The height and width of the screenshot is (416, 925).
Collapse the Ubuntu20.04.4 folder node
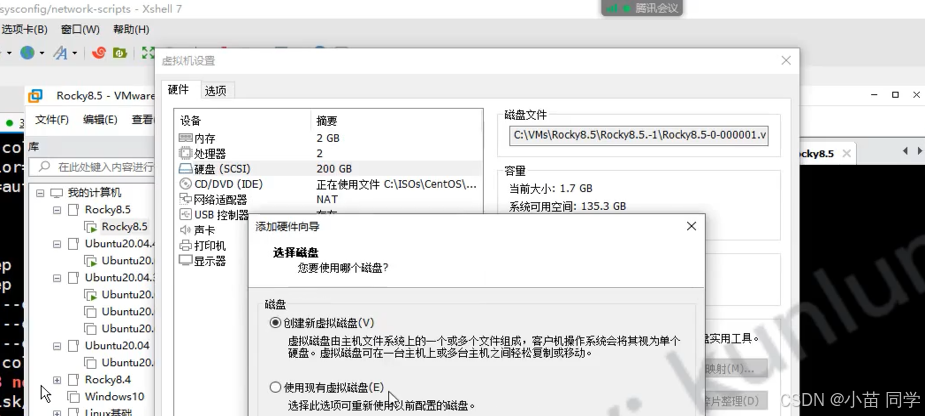pos(57,244)
